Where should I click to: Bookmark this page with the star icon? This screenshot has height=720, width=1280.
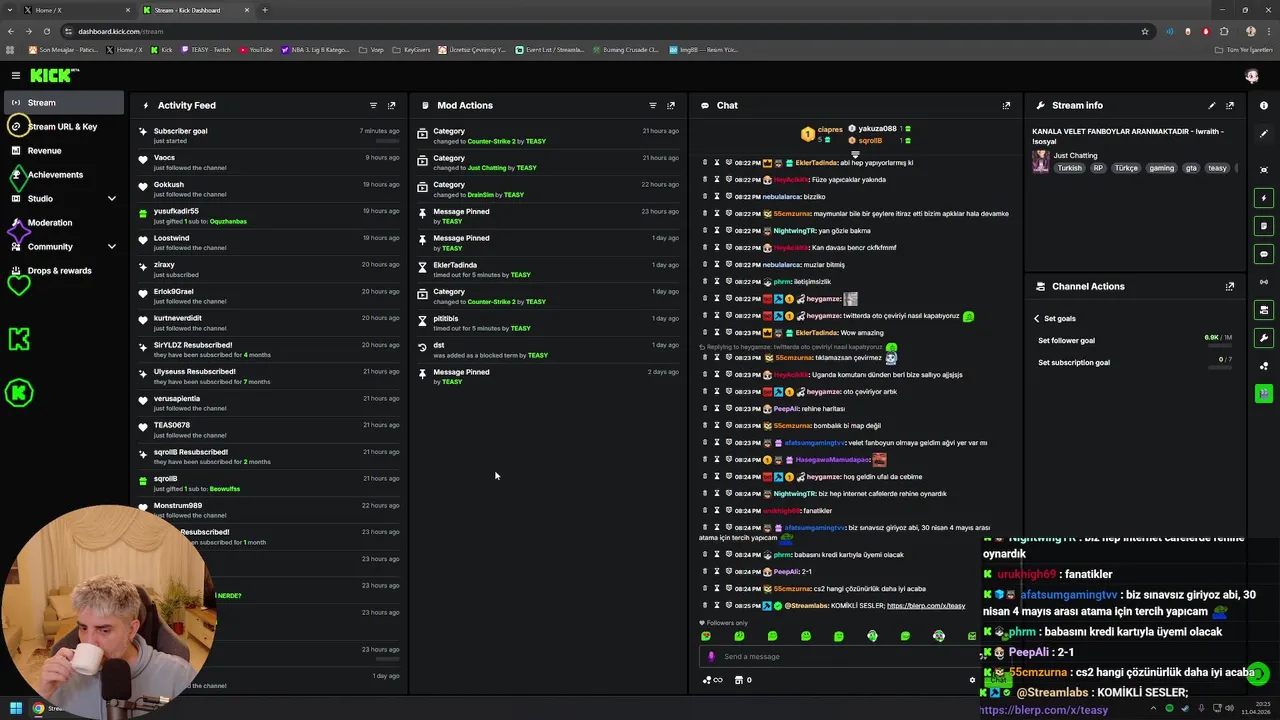coord(1145,31)
